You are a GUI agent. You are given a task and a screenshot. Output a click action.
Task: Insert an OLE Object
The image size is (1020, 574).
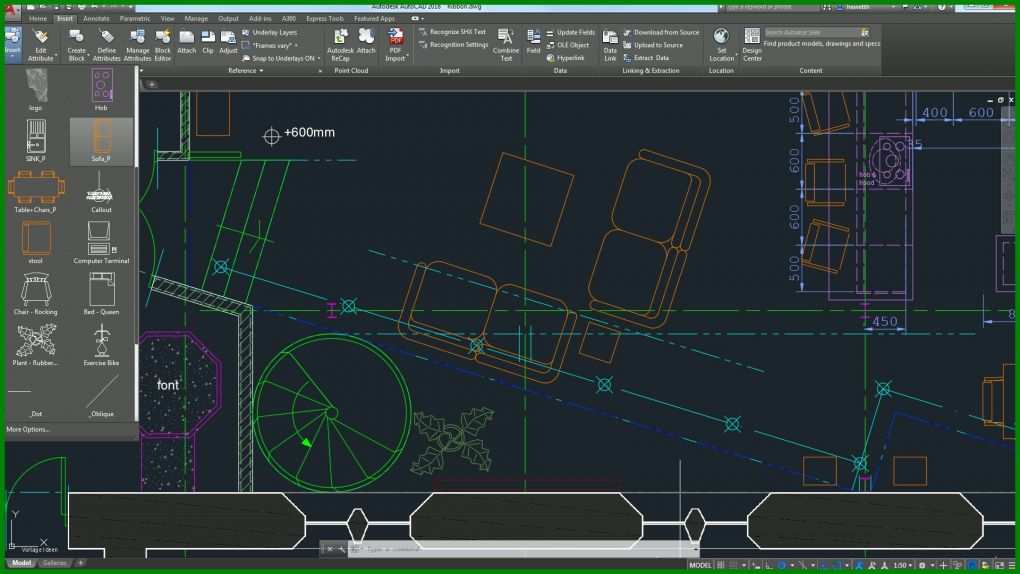point(568,45)
